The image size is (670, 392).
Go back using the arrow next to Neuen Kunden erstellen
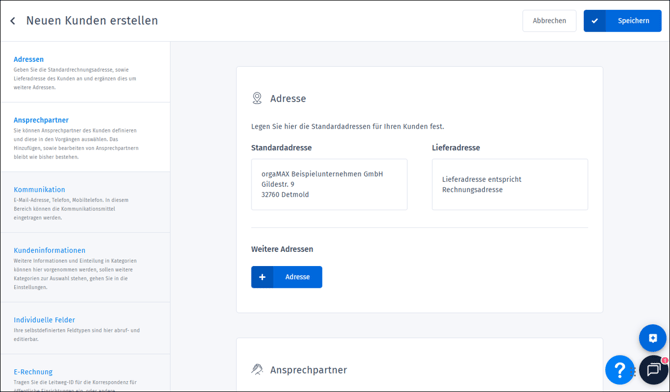[x=13, y=21]
